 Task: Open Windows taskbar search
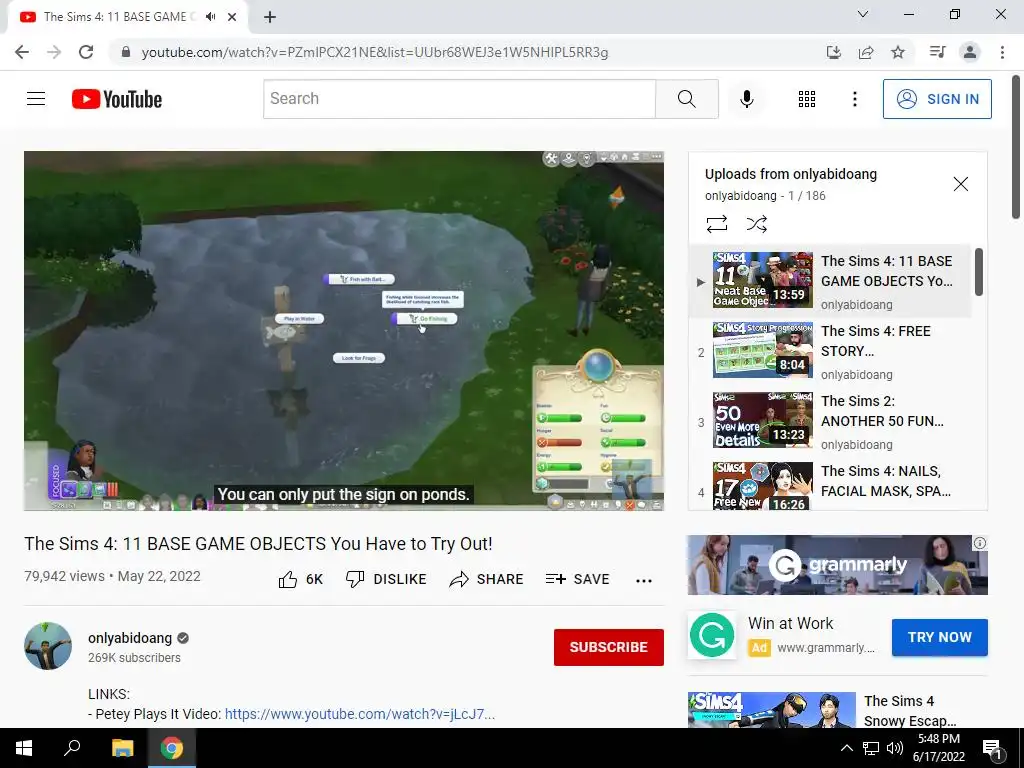tap(72, 748)
